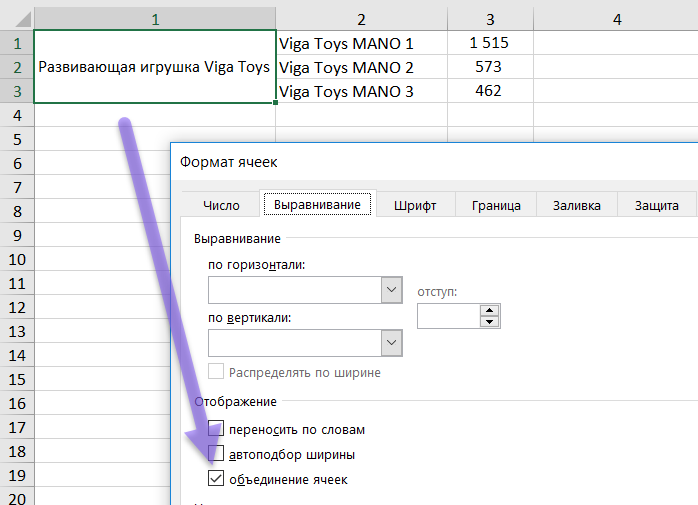
Task: Expand the по вертикали alignment dropdown
Action: (x=390, y=342)
